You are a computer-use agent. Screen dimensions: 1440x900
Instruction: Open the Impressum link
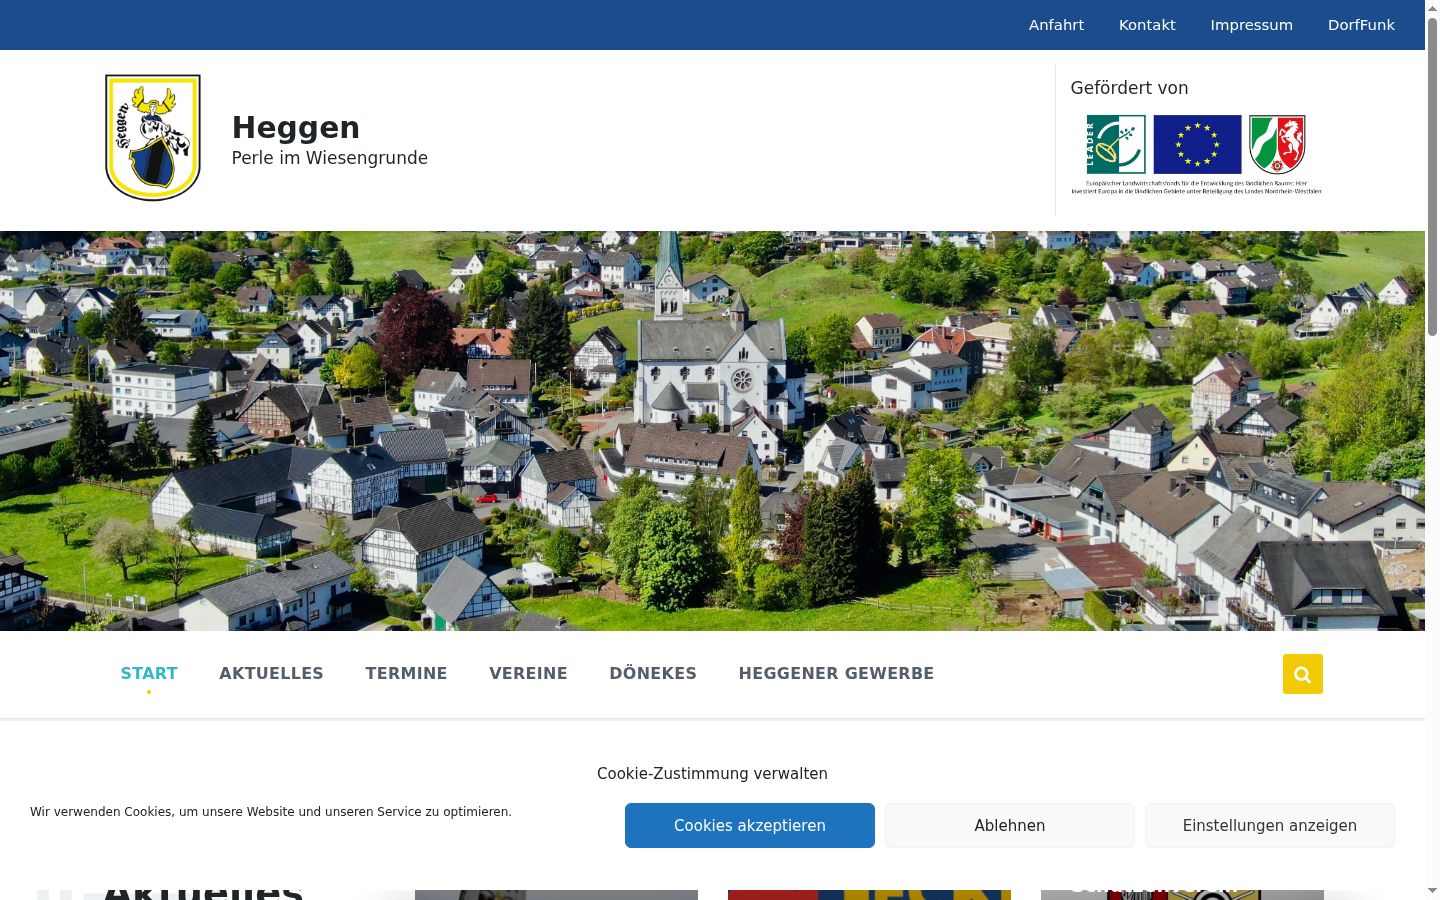click(x=1251, y=25)
